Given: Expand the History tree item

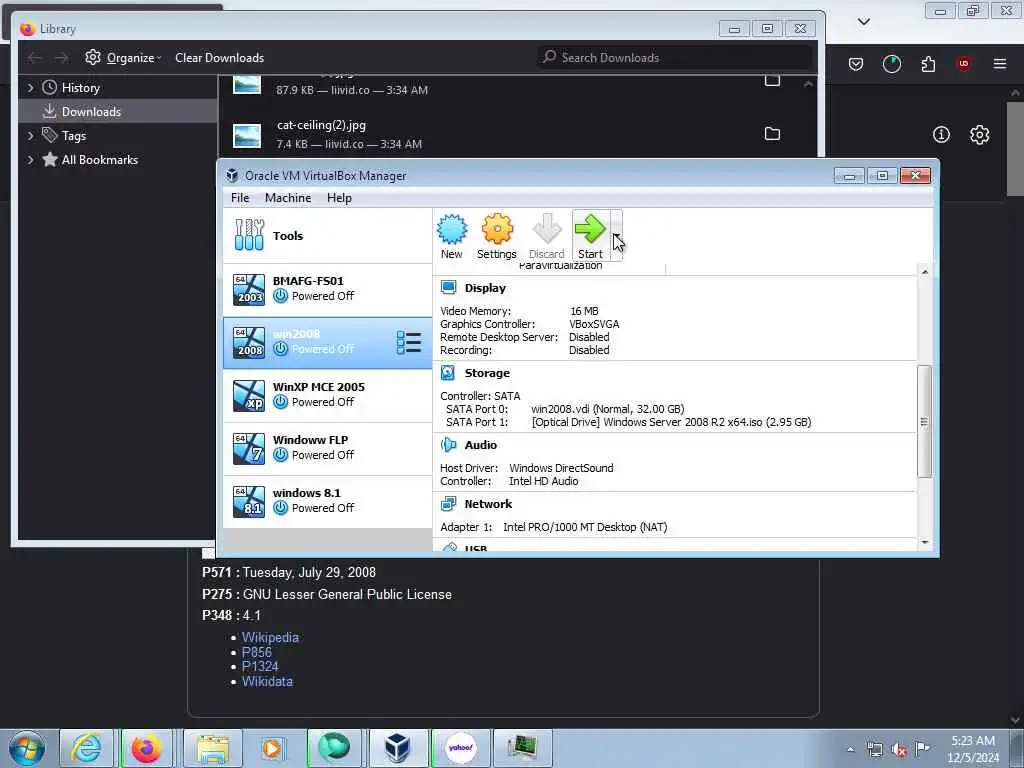Looking at the screenshot, I should pyautogui.click(x=30, y=88).
